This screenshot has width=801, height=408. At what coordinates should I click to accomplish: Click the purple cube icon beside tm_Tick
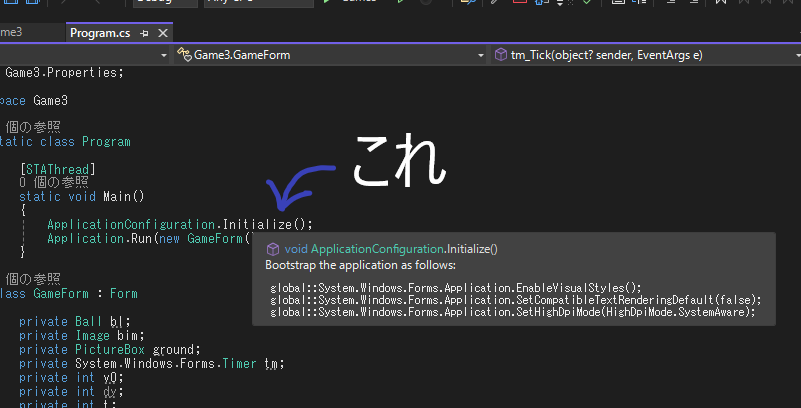point(502,55)
